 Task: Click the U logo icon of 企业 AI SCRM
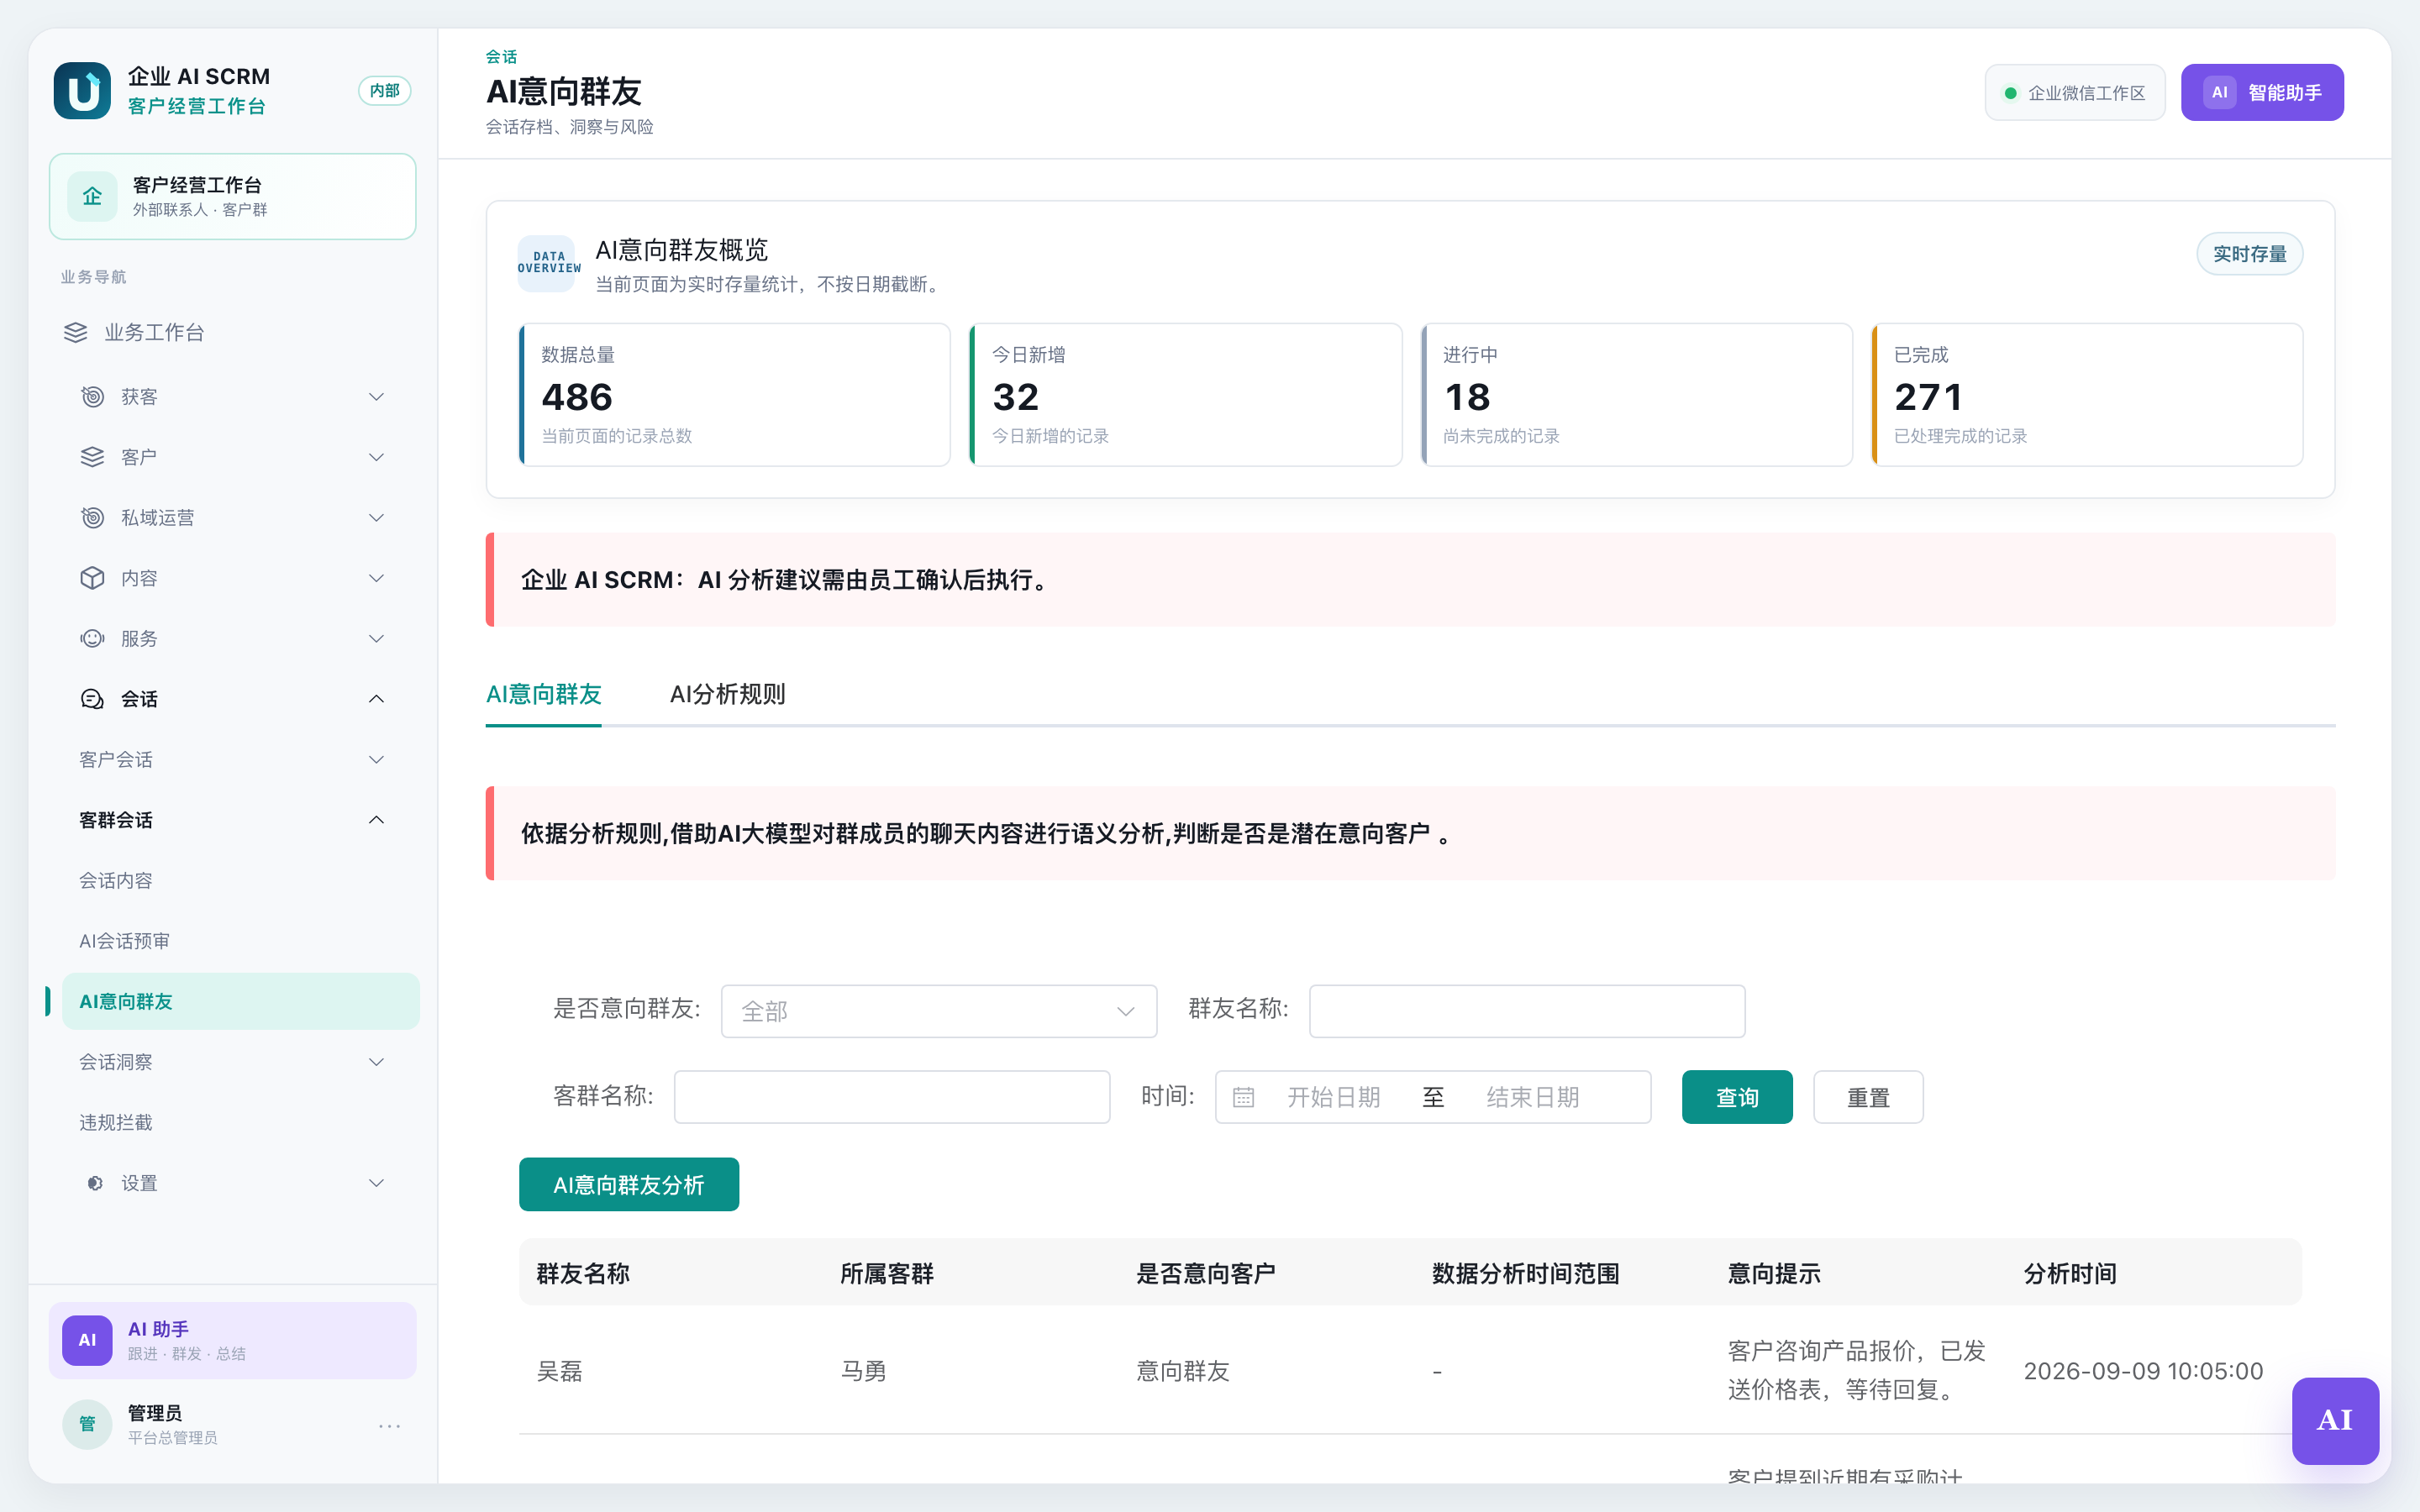(82, 91)
